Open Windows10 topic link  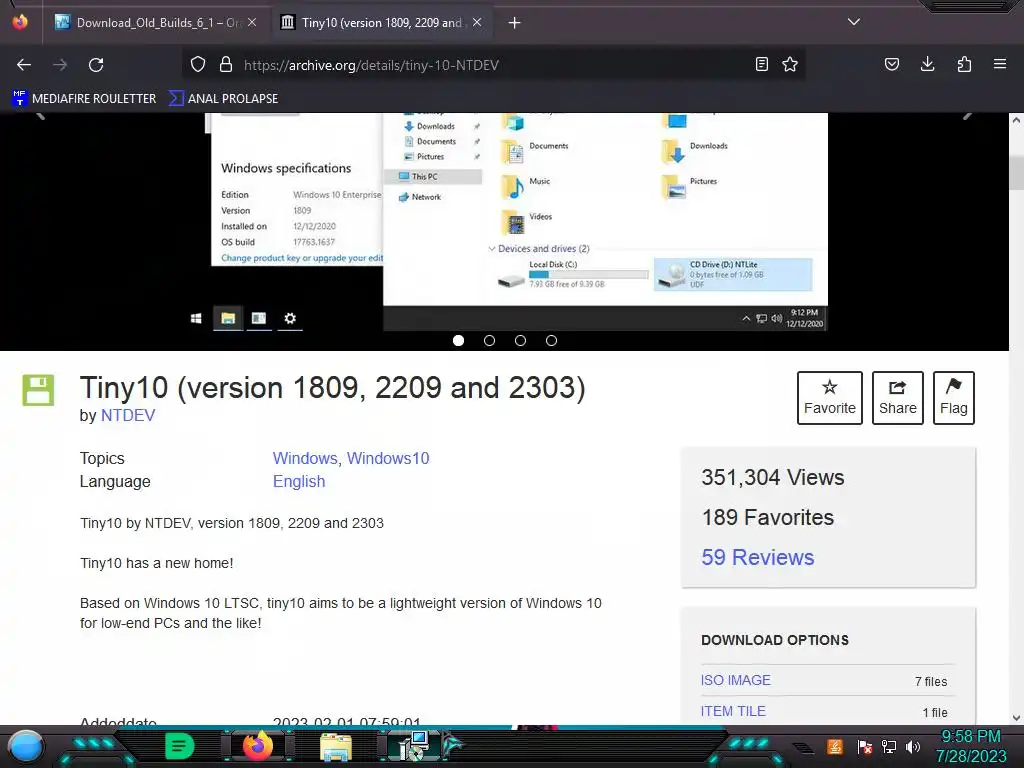(x=388, y=458)
